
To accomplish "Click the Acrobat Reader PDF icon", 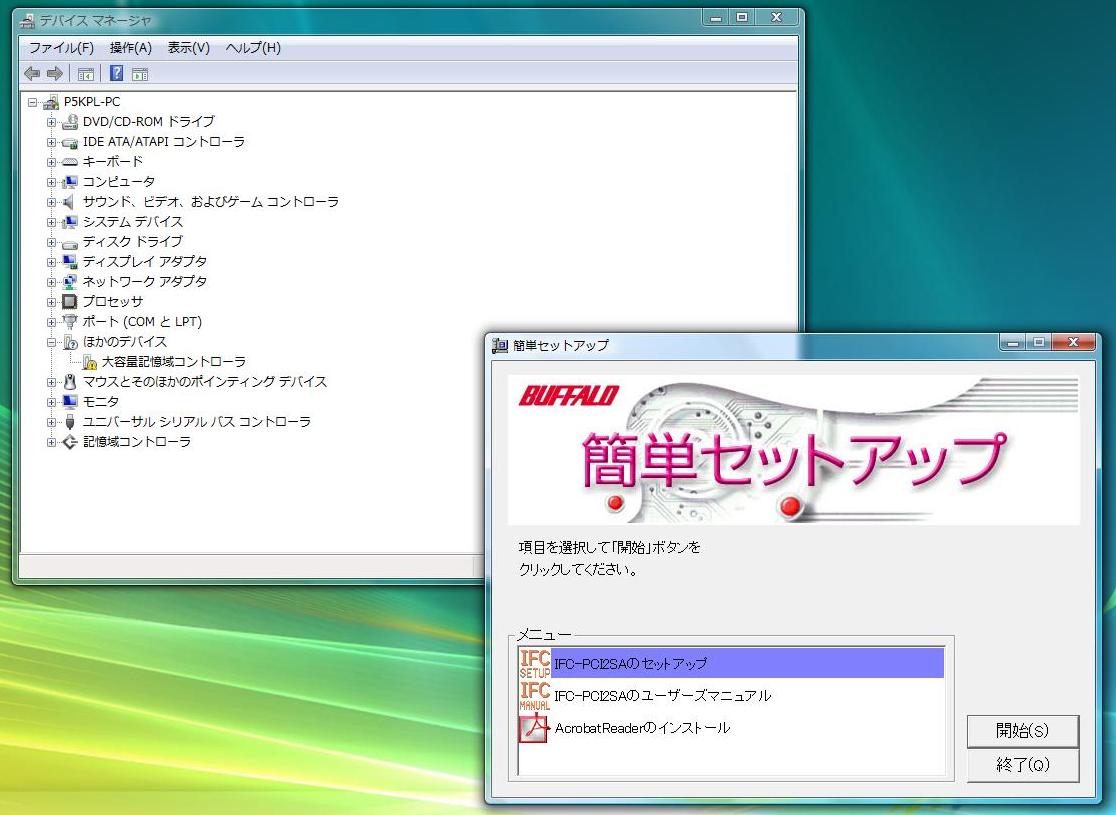I will point(534,727).
